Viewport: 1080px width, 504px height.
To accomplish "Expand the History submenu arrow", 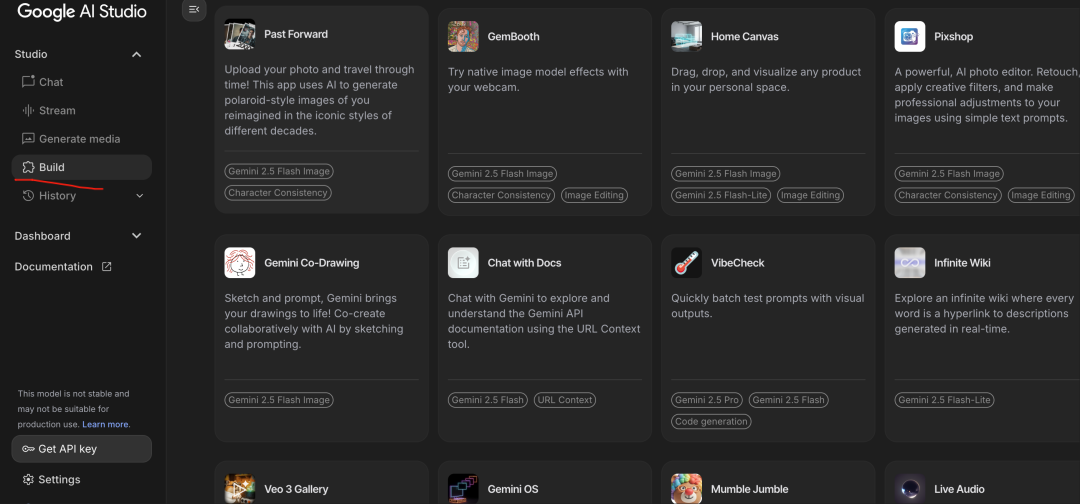I will tap(139, 196).
